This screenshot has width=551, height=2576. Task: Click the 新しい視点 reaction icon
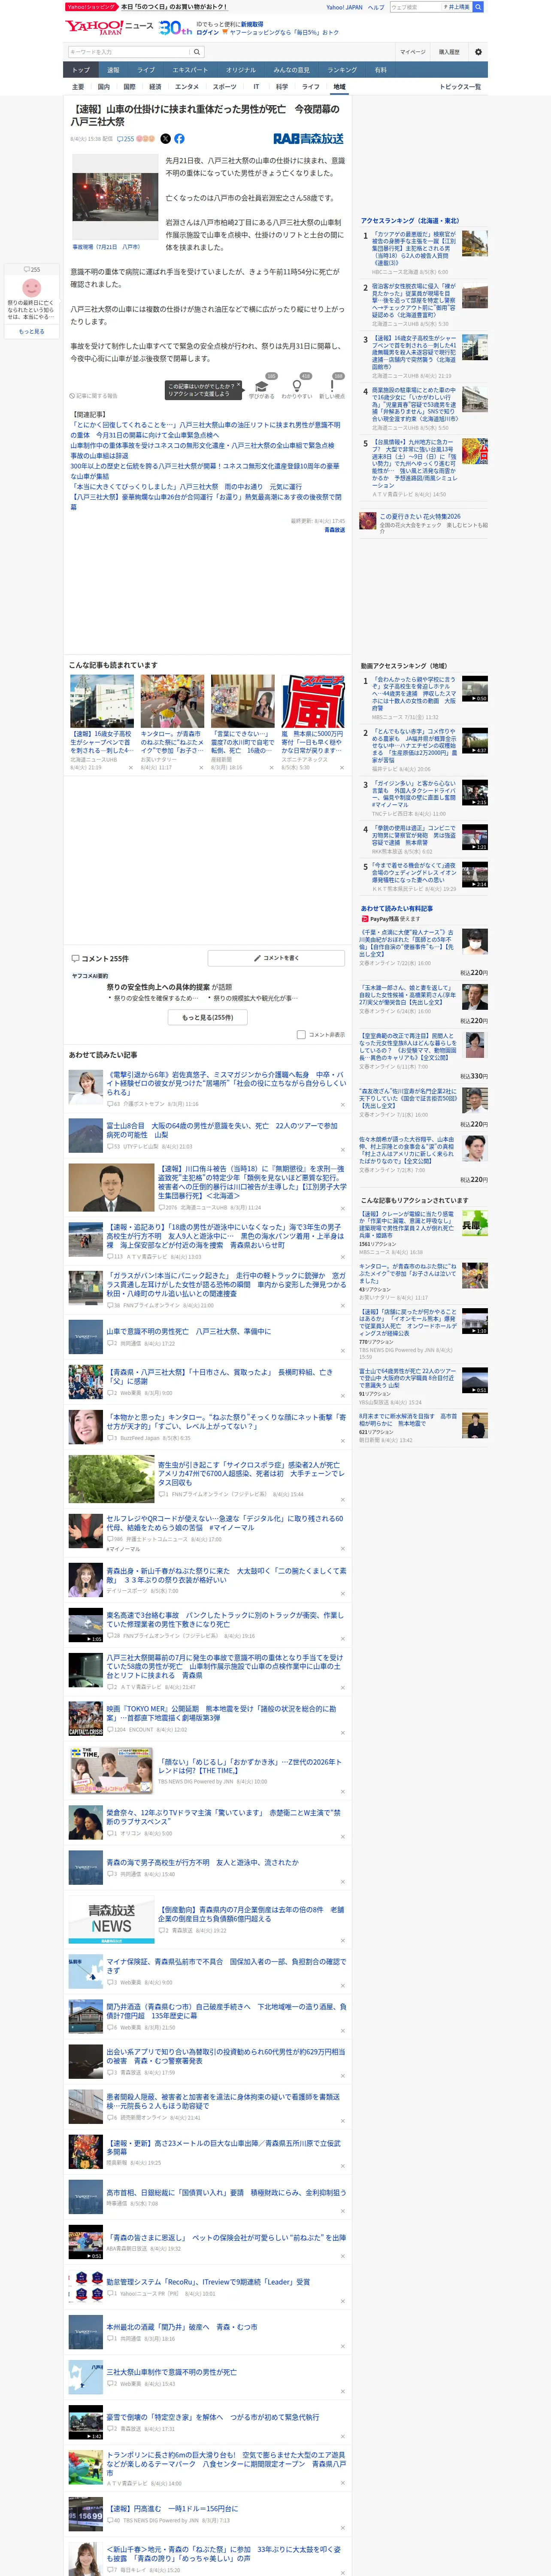332,388
